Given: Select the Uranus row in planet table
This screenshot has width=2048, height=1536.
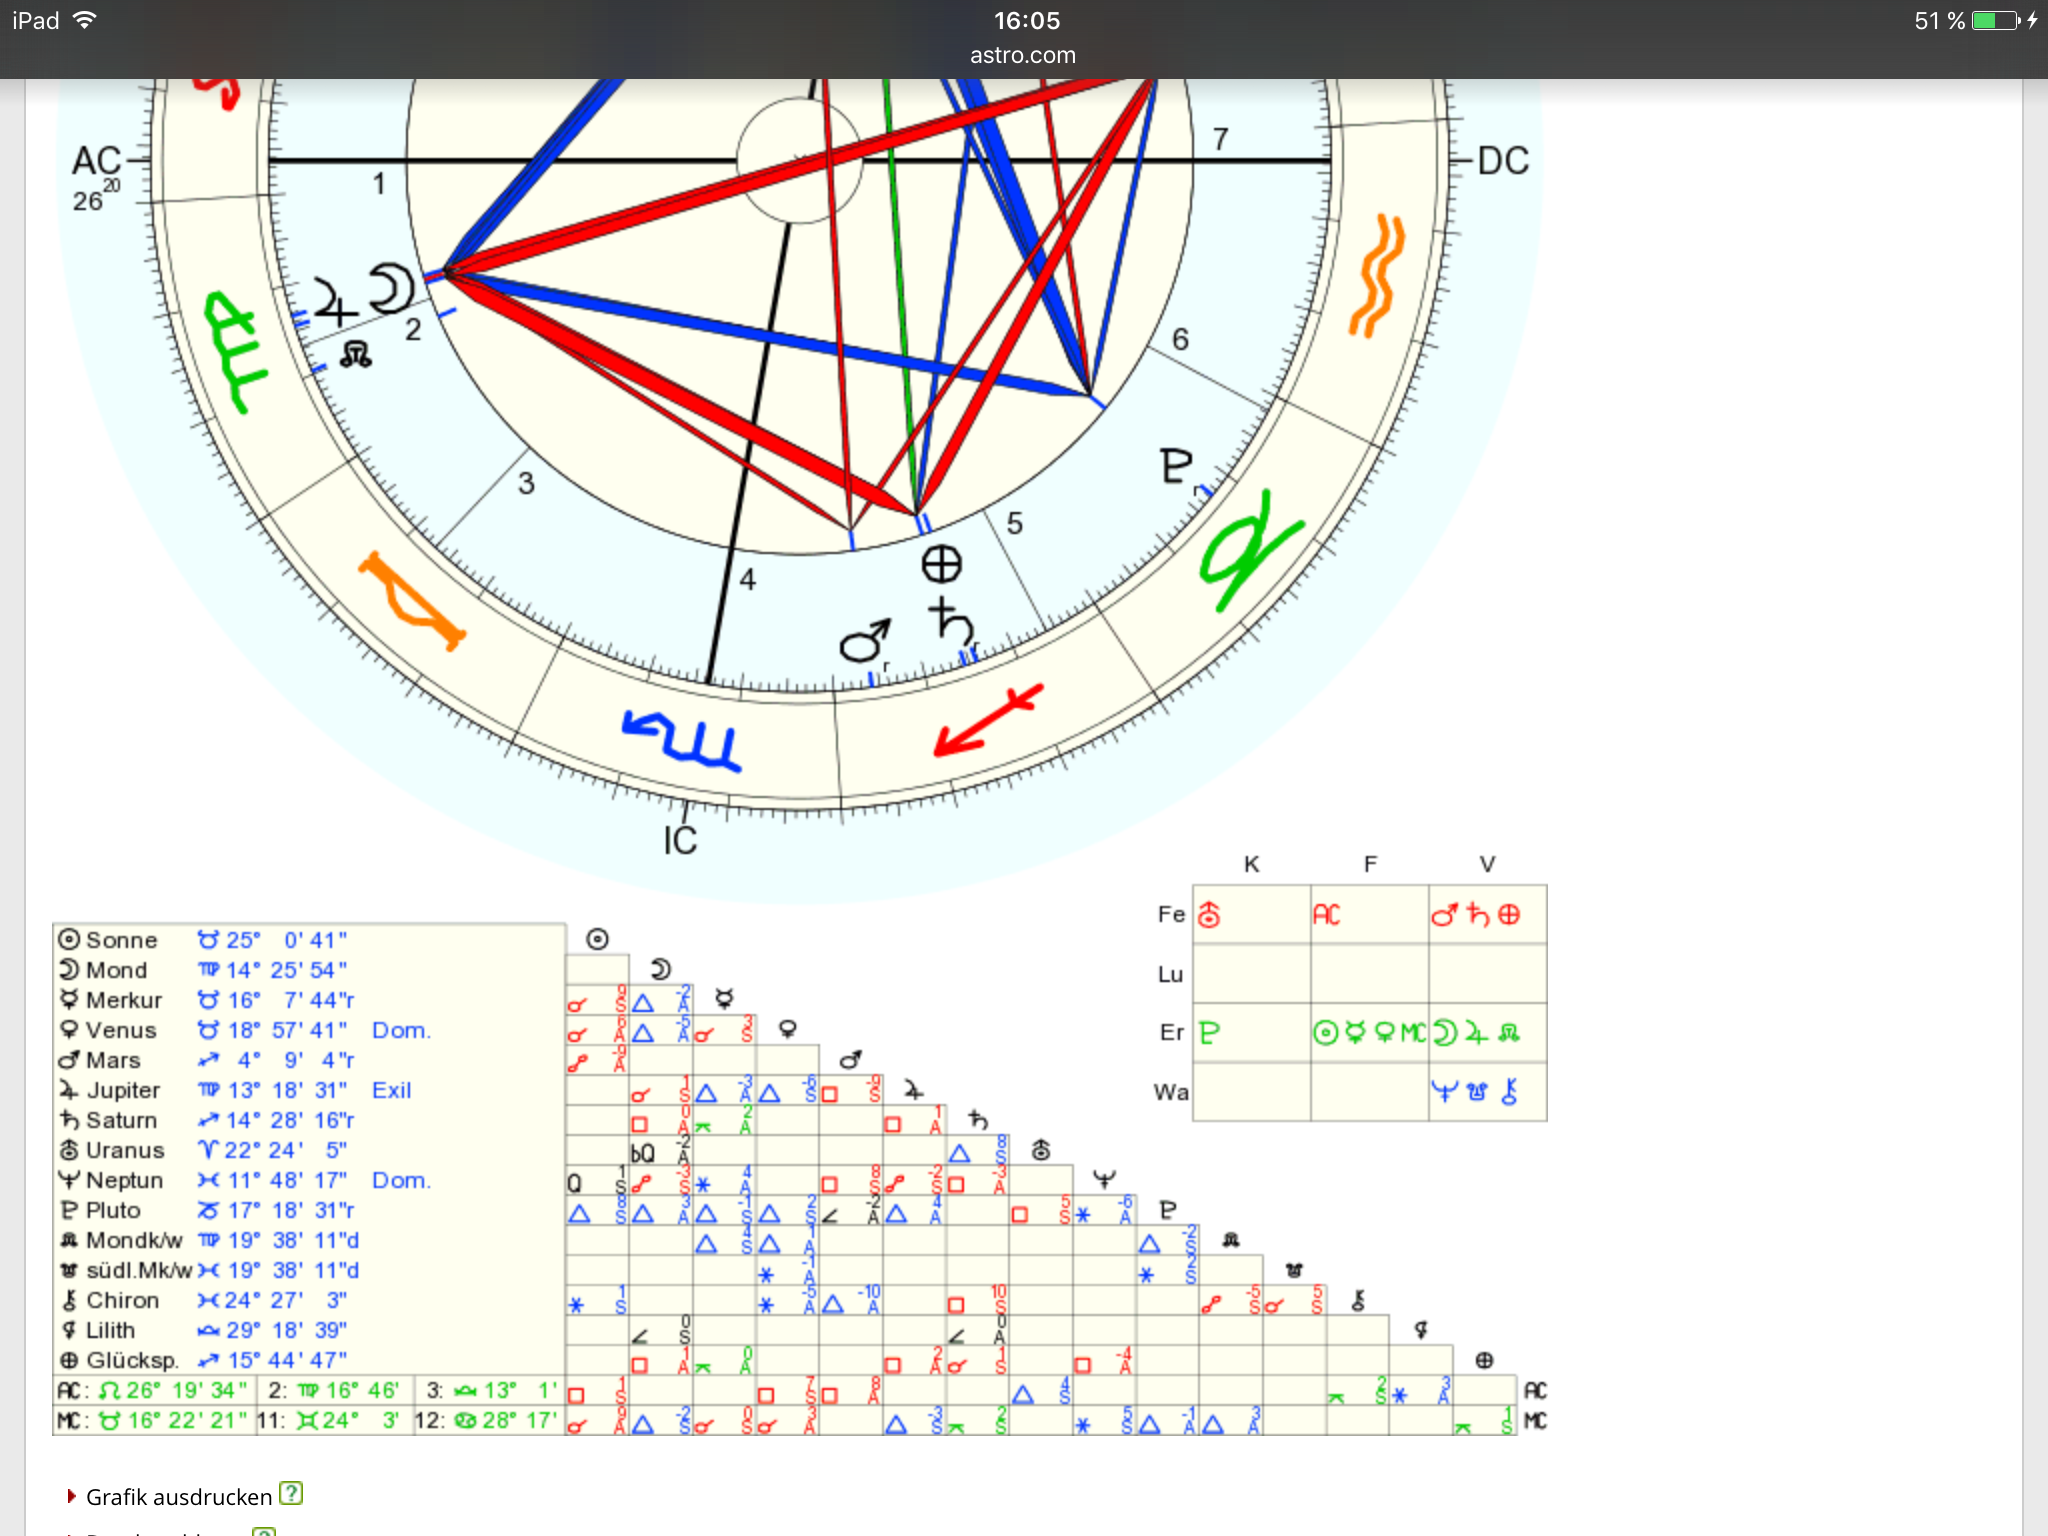Looking at the screenshot, I should pos(309,1150).
